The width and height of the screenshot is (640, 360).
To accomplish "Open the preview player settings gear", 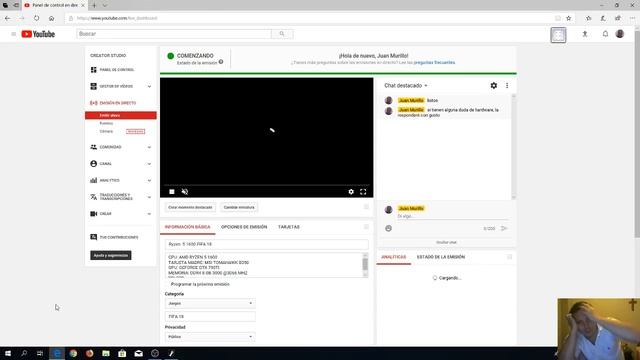I will coord(351,191).
